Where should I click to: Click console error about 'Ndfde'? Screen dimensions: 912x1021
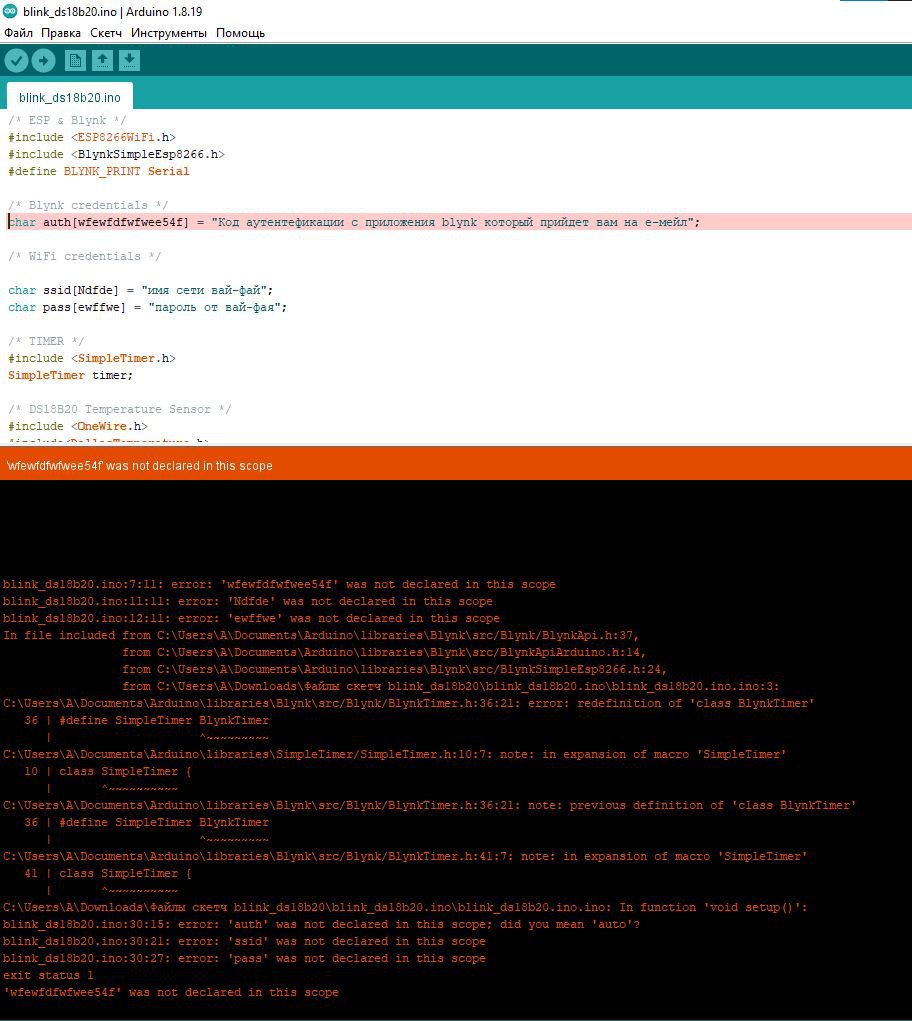[248, 601]
